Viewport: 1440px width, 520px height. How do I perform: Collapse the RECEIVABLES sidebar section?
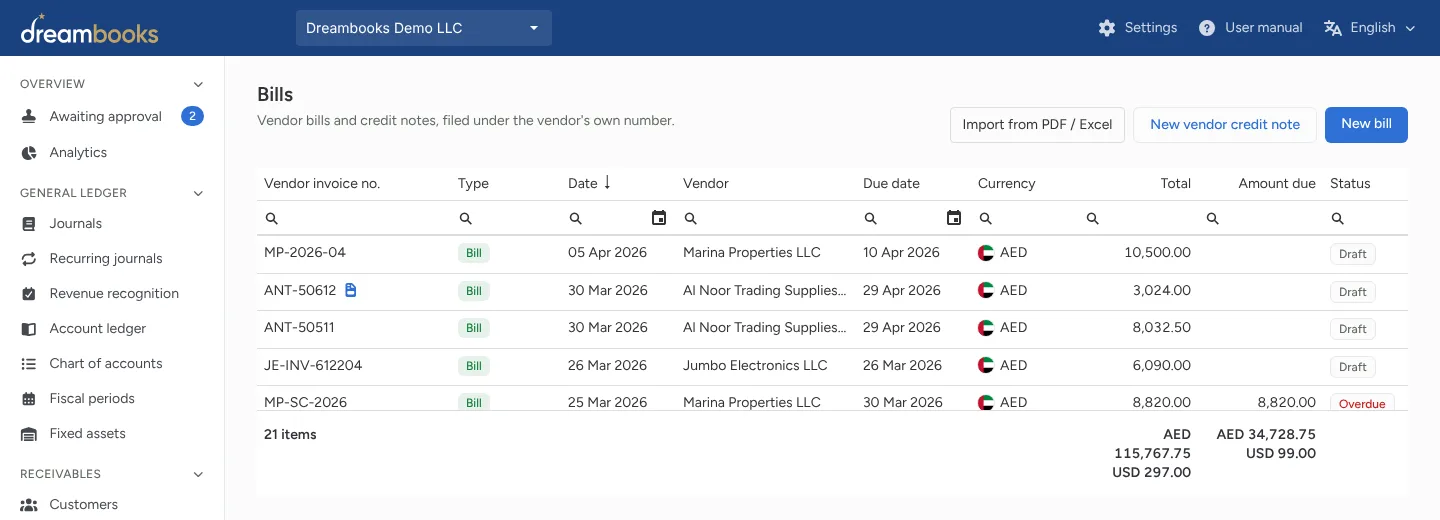point(198,474)
